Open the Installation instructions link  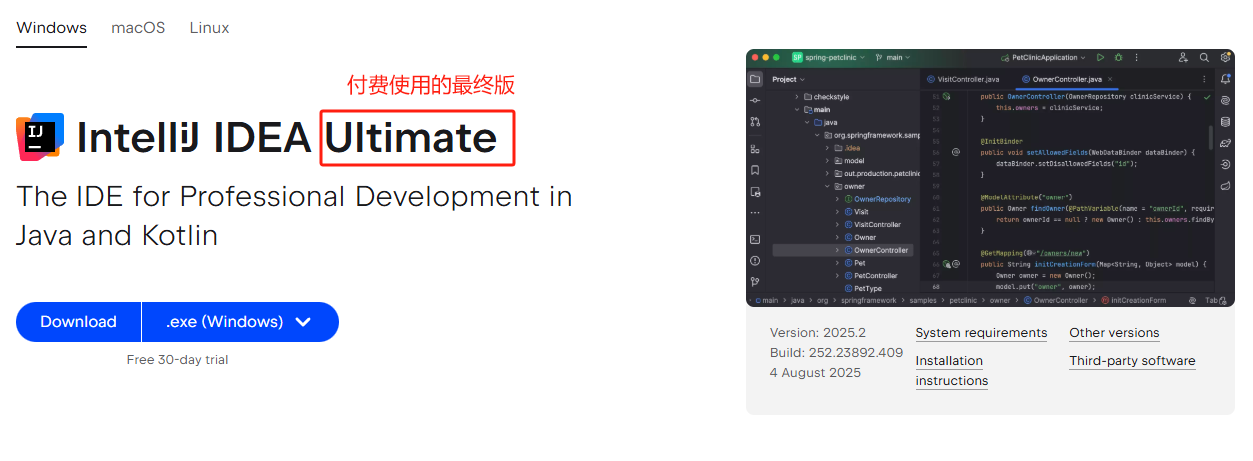pyautogui.click(x=952, y=371)
